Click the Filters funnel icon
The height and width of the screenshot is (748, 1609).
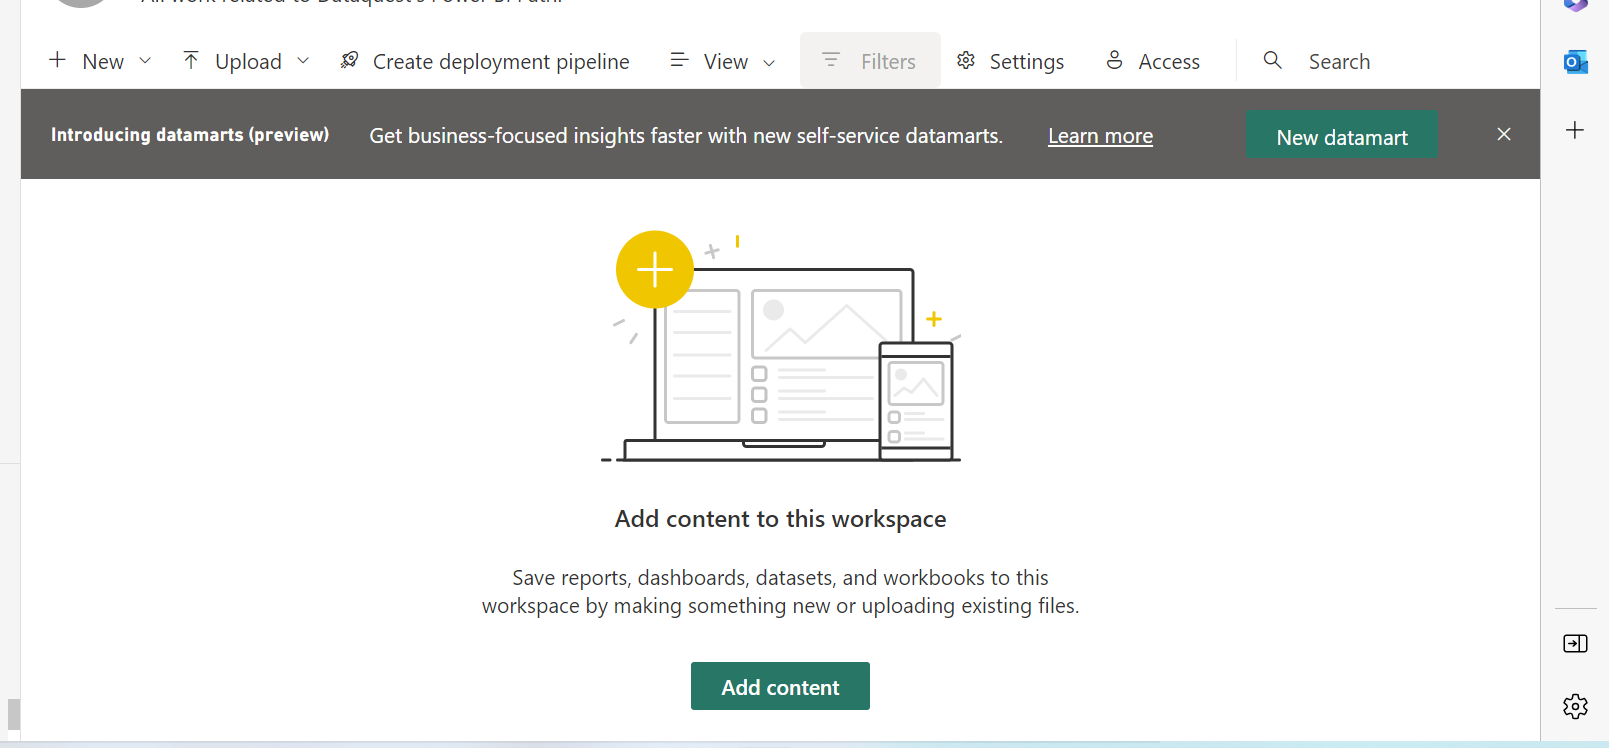(x=831, y=60)
